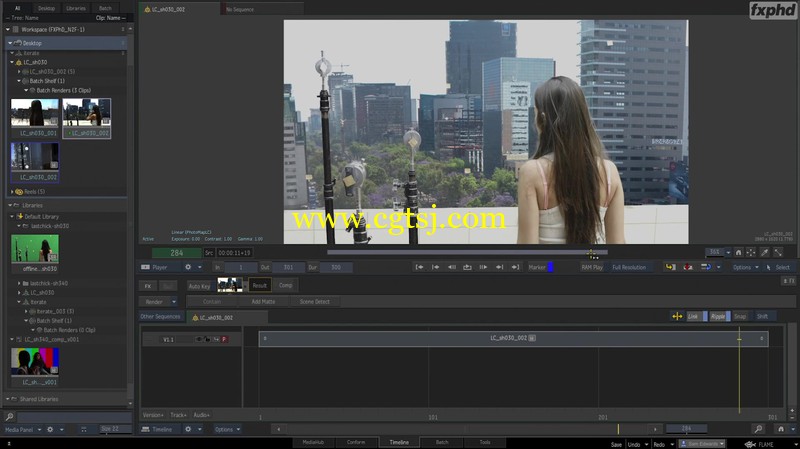Open the Timeline view mode dropdown
The image size is (800, 449).
coord(160,429)
